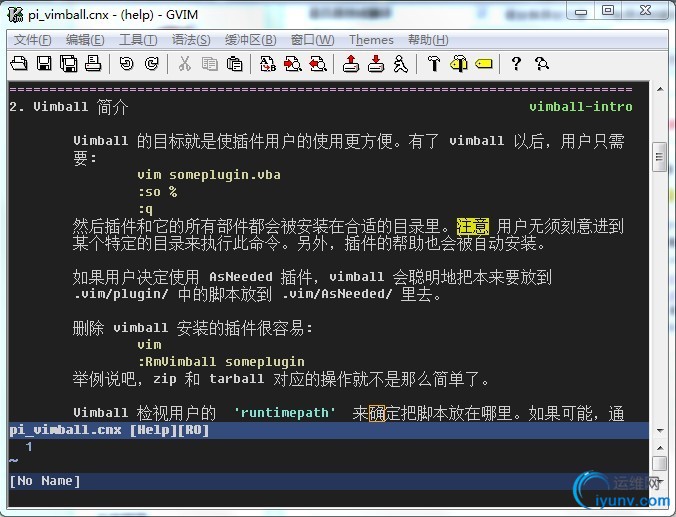
Task: Click the word 'tarball' in text
Action: point(236,379)
